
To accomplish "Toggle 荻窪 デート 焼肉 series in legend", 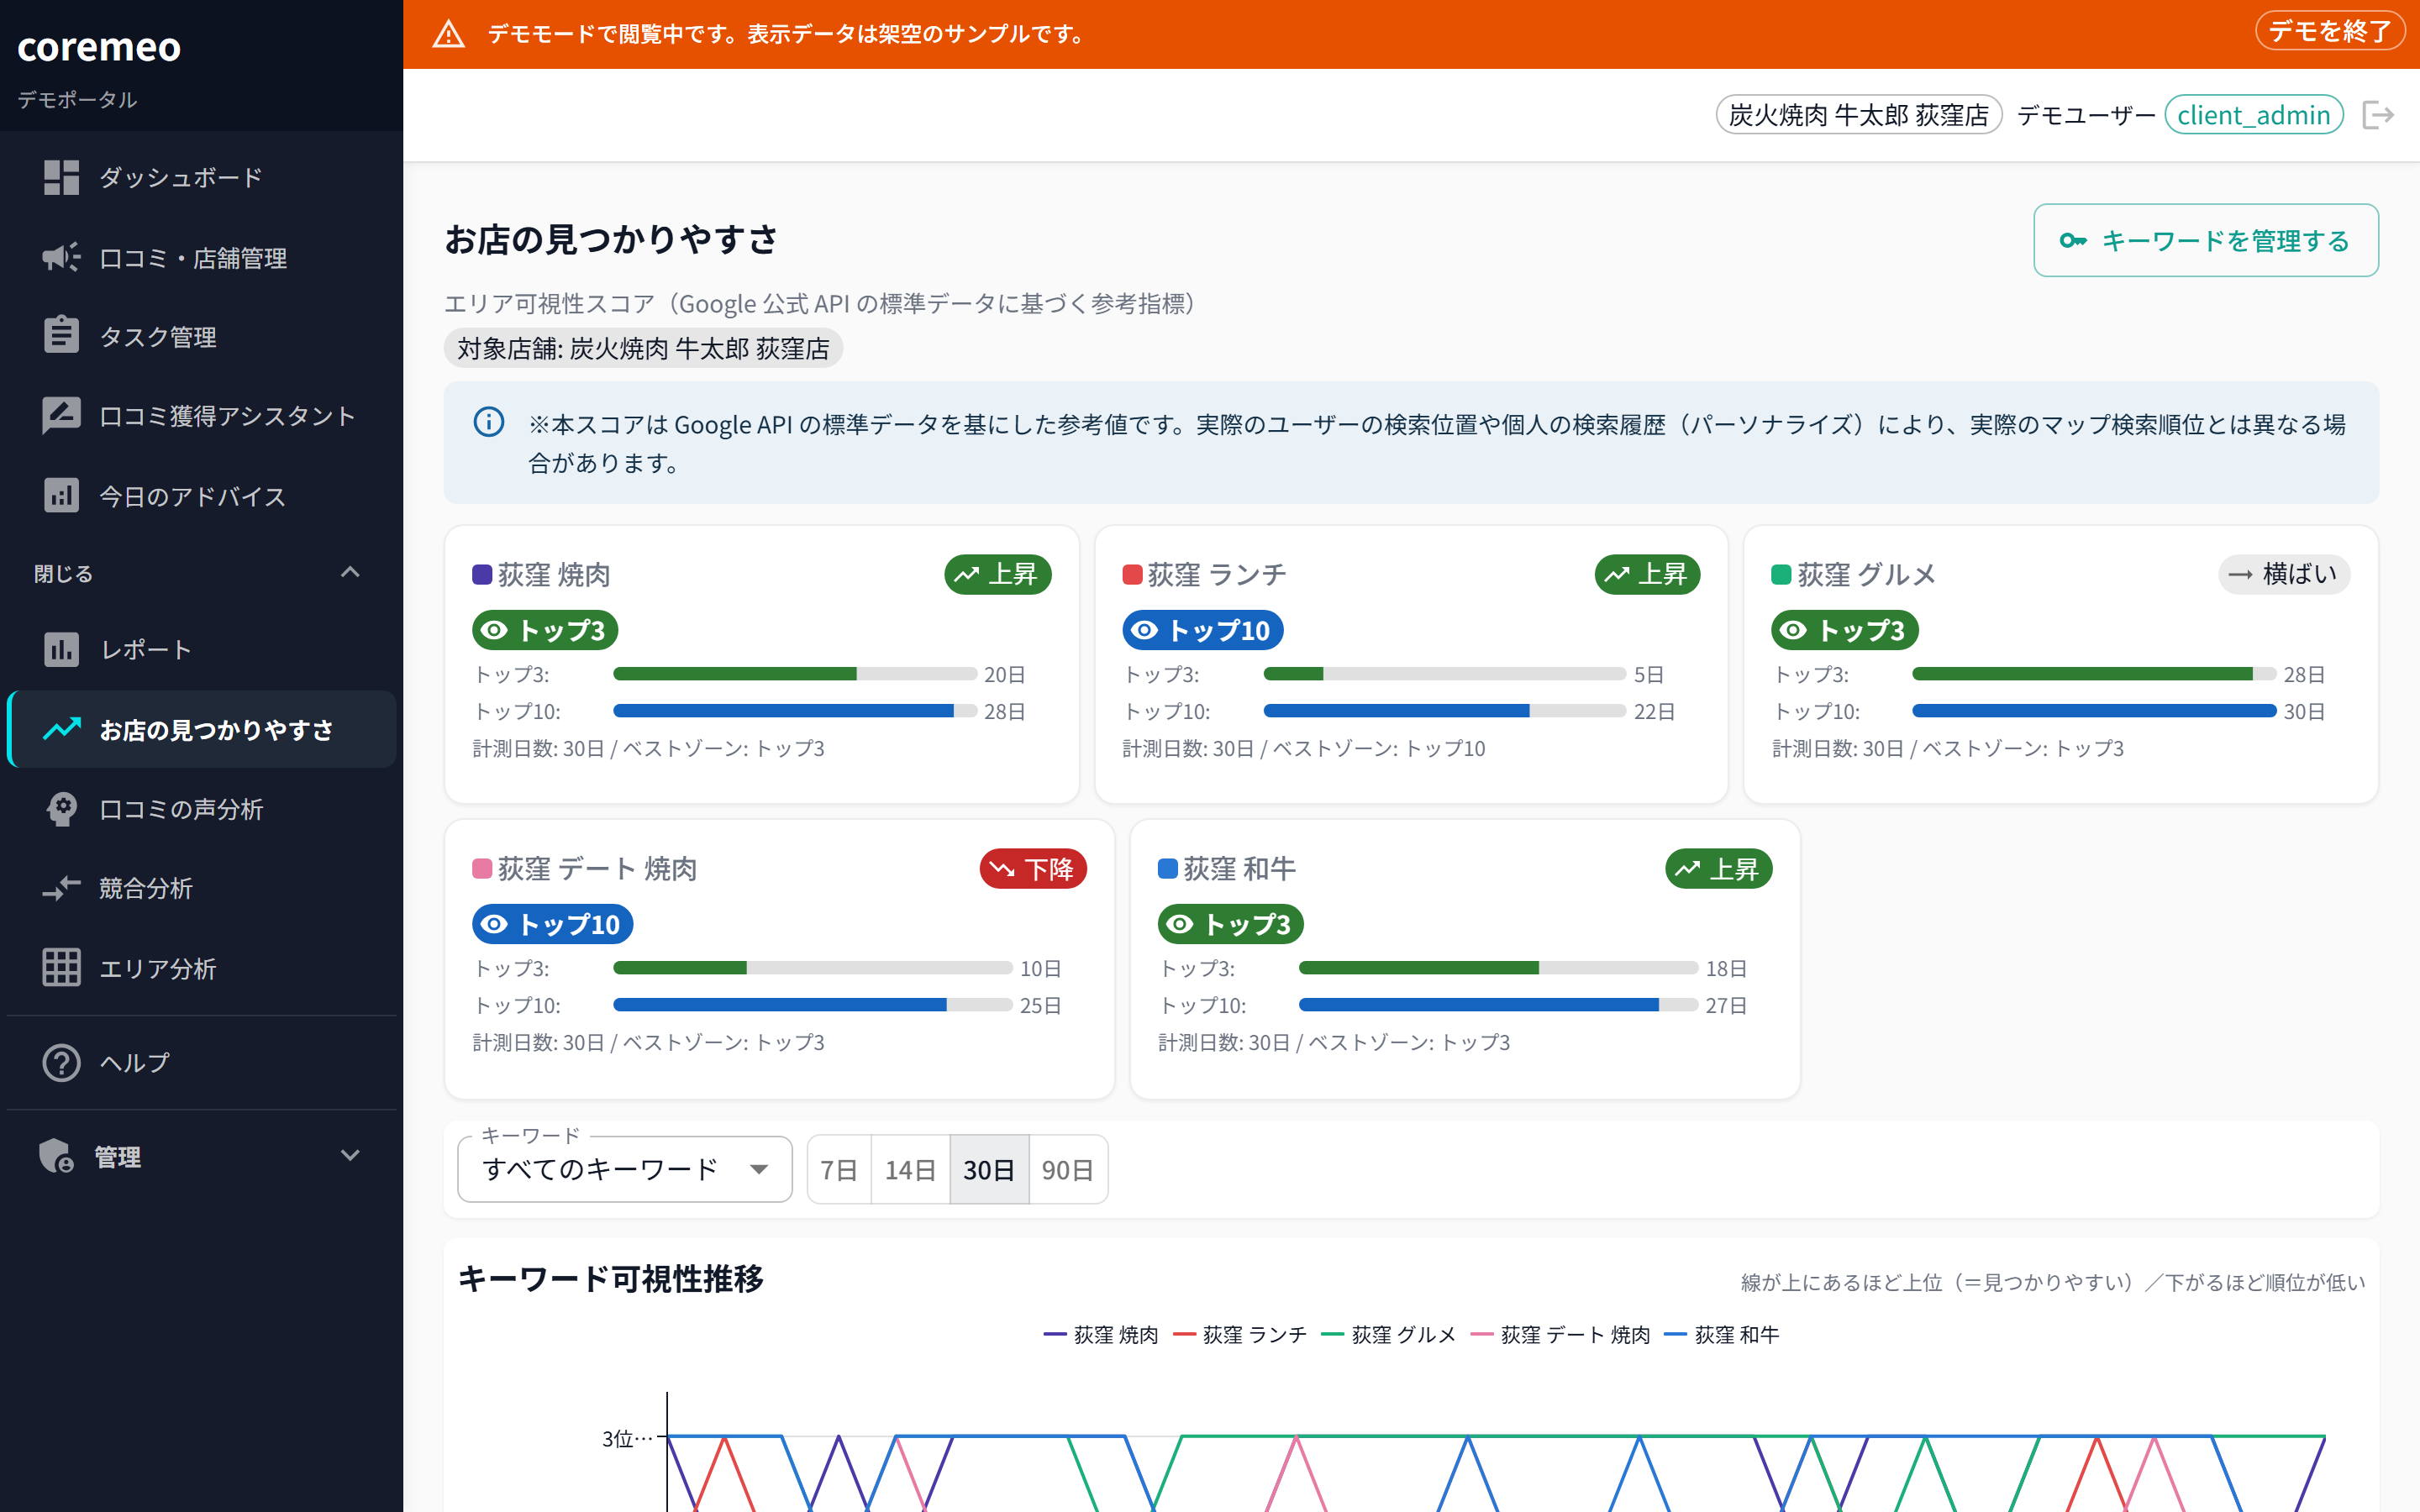I will point(1560,1335).
